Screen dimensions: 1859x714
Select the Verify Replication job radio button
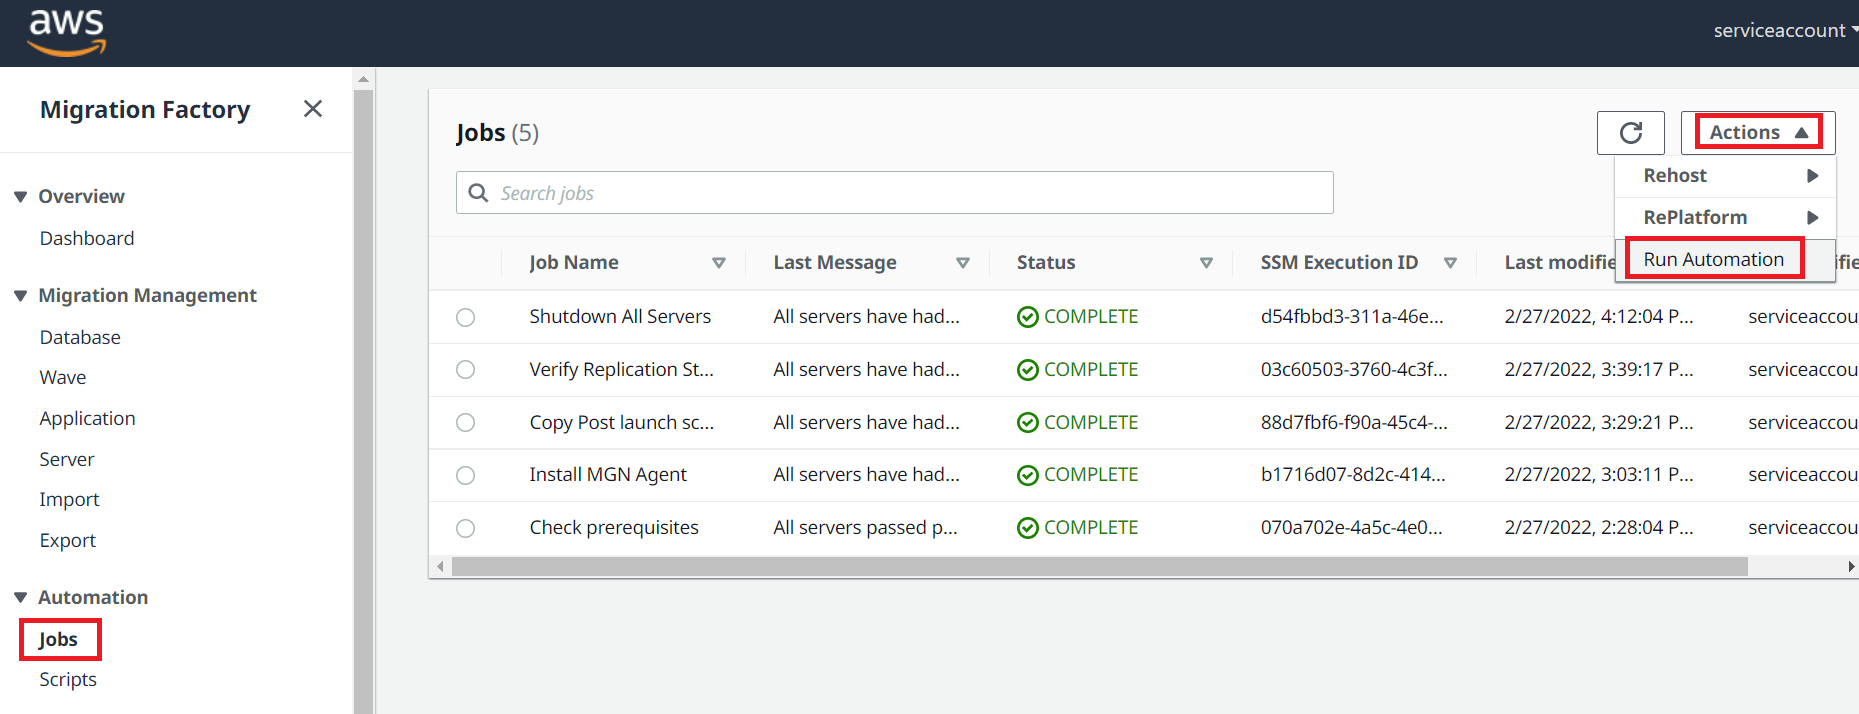coord(465,370)
